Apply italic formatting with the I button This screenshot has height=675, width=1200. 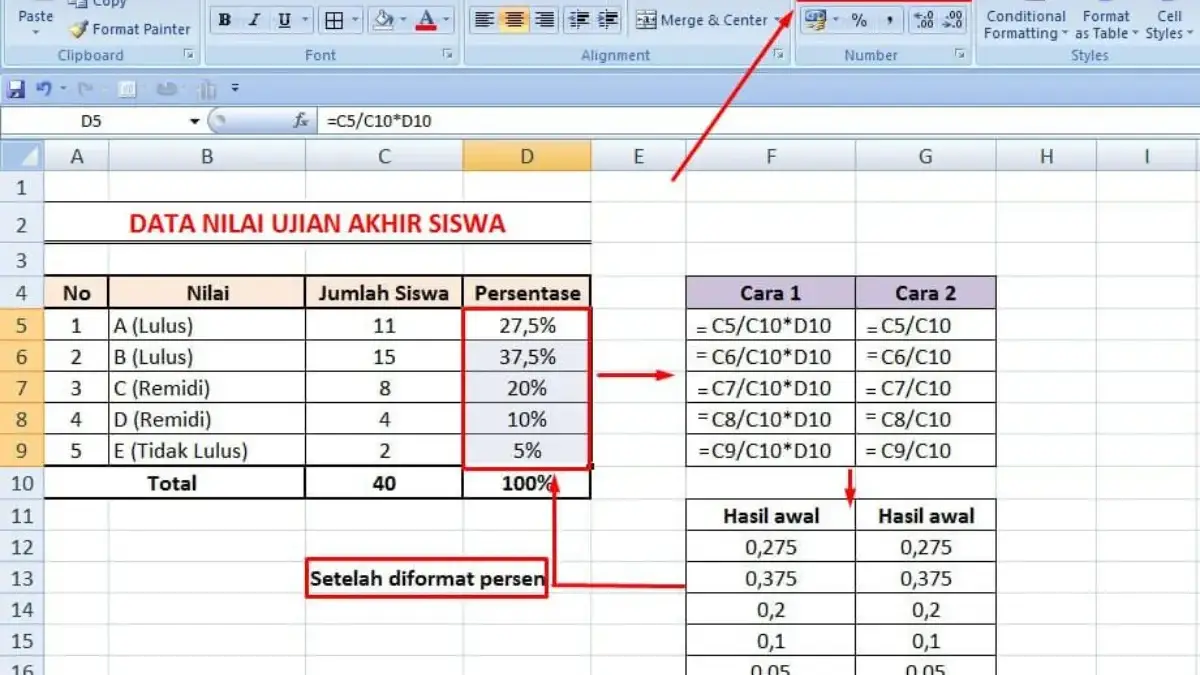coord(254,20)
